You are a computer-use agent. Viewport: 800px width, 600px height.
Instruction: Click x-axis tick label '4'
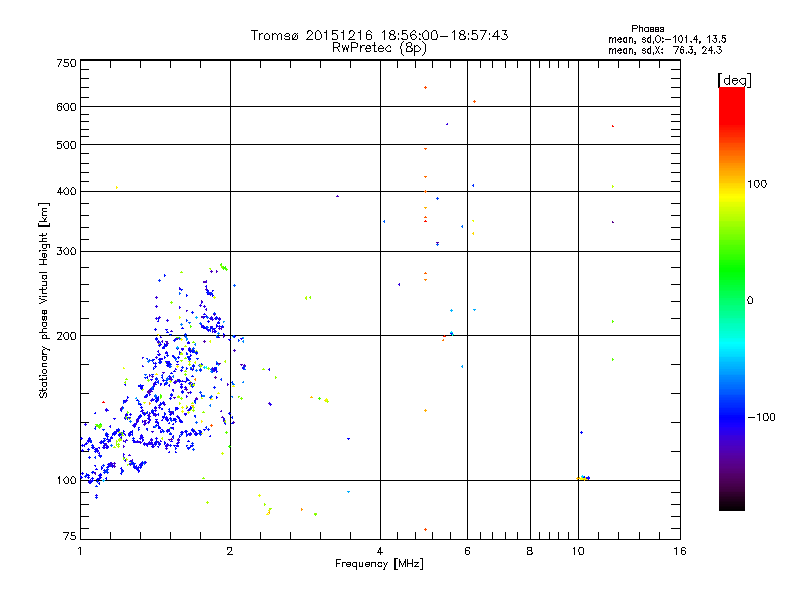click(x=380, y=551)
